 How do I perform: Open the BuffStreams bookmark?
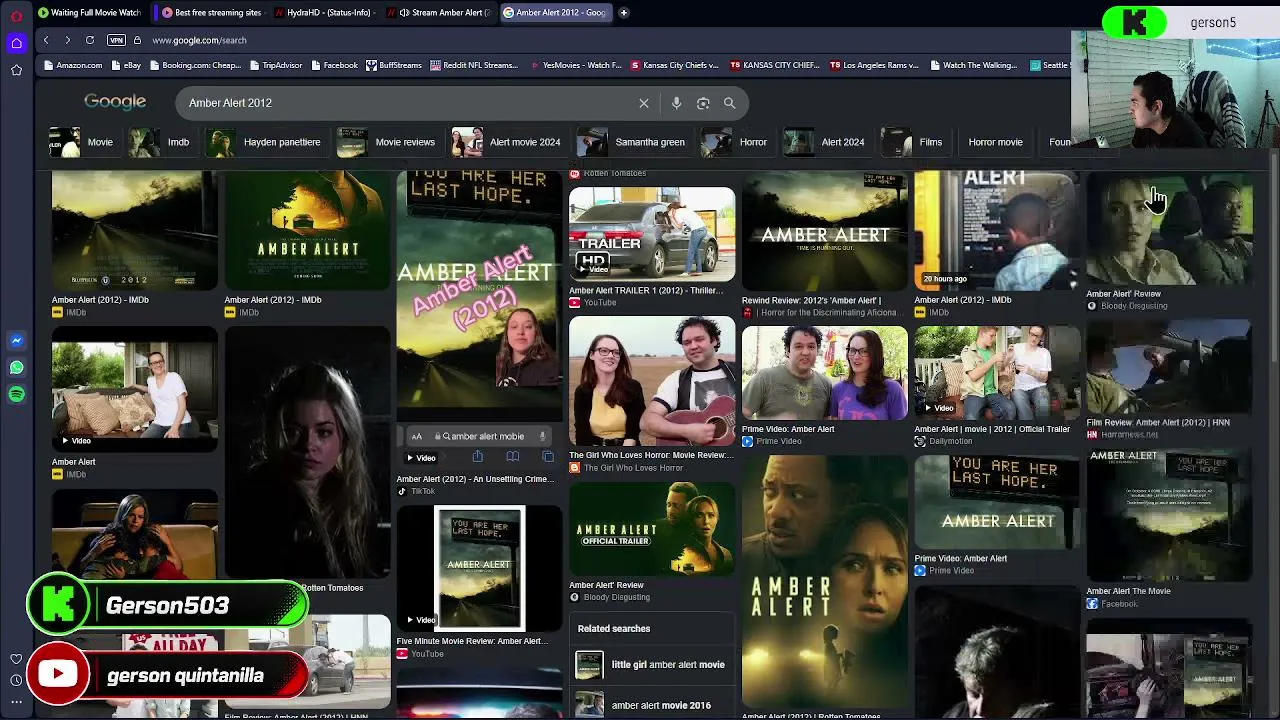tap(394, 66)
